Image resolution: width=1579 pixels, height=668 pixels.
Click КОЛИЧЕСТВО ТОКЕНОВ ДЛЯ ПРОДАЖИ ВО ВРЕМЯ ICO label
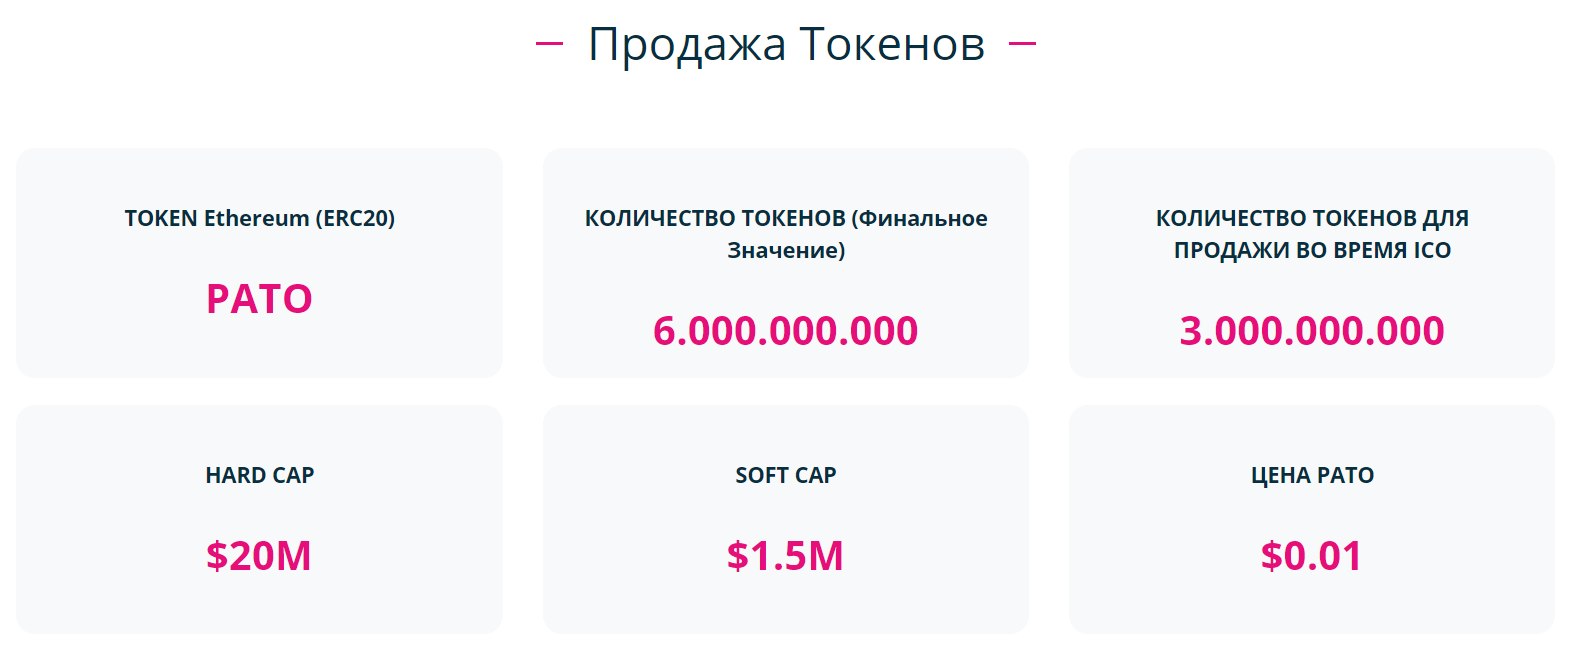(1312, 234)
